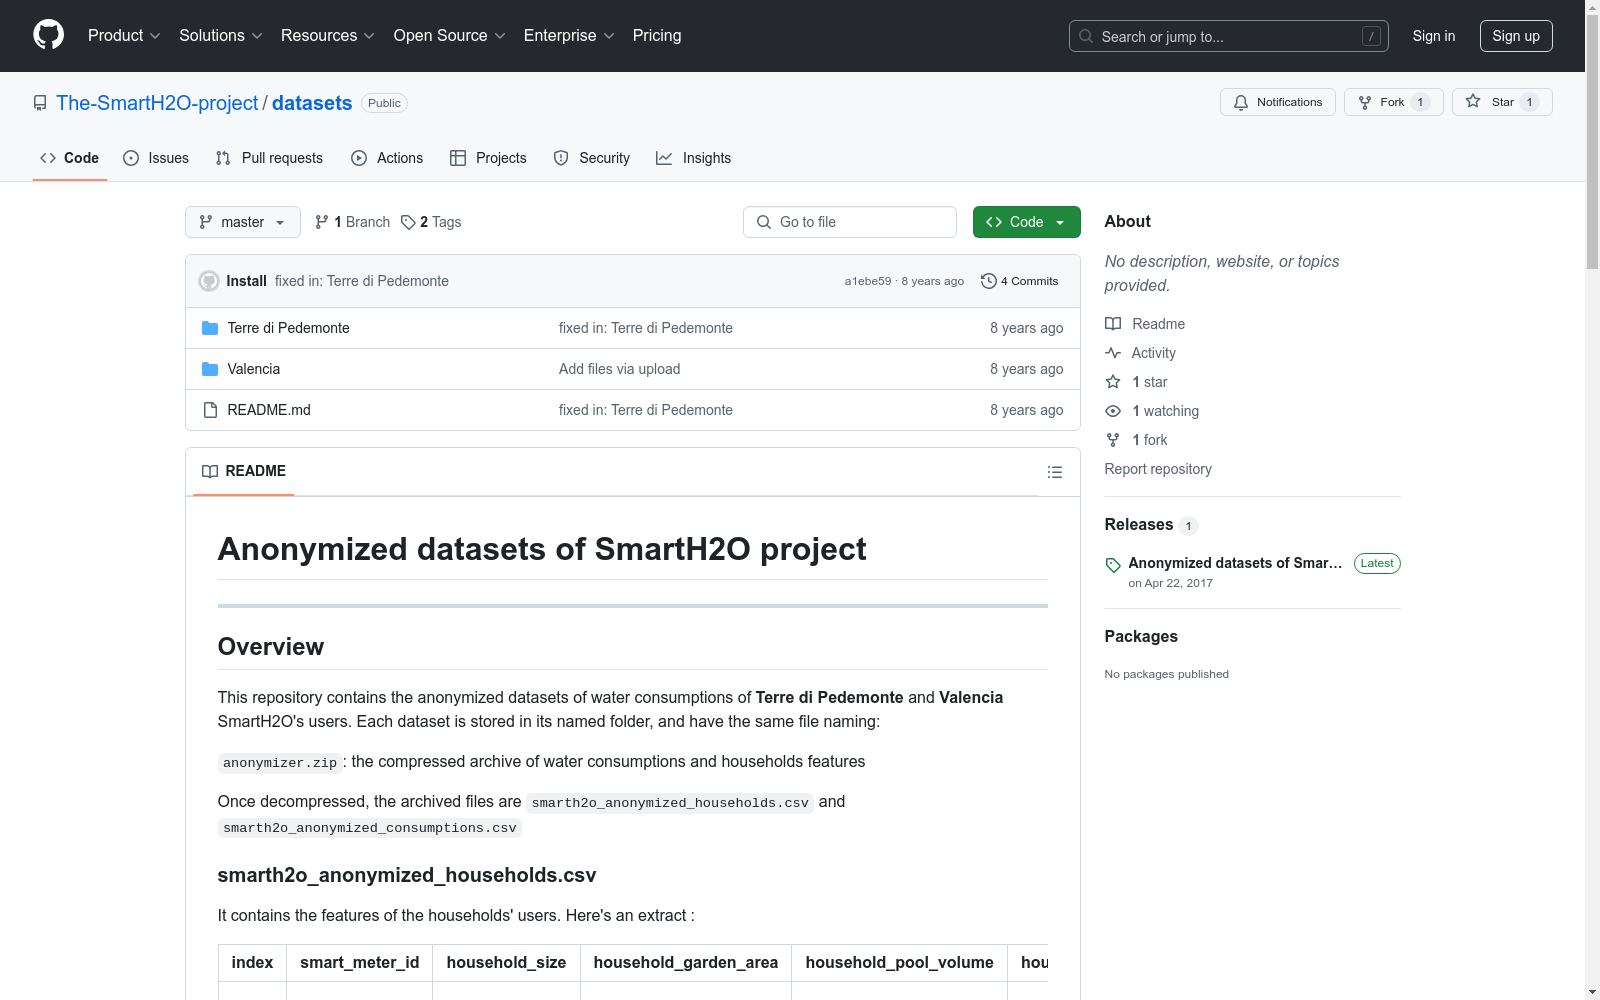Click the Sign in link

coord(1434,36)
